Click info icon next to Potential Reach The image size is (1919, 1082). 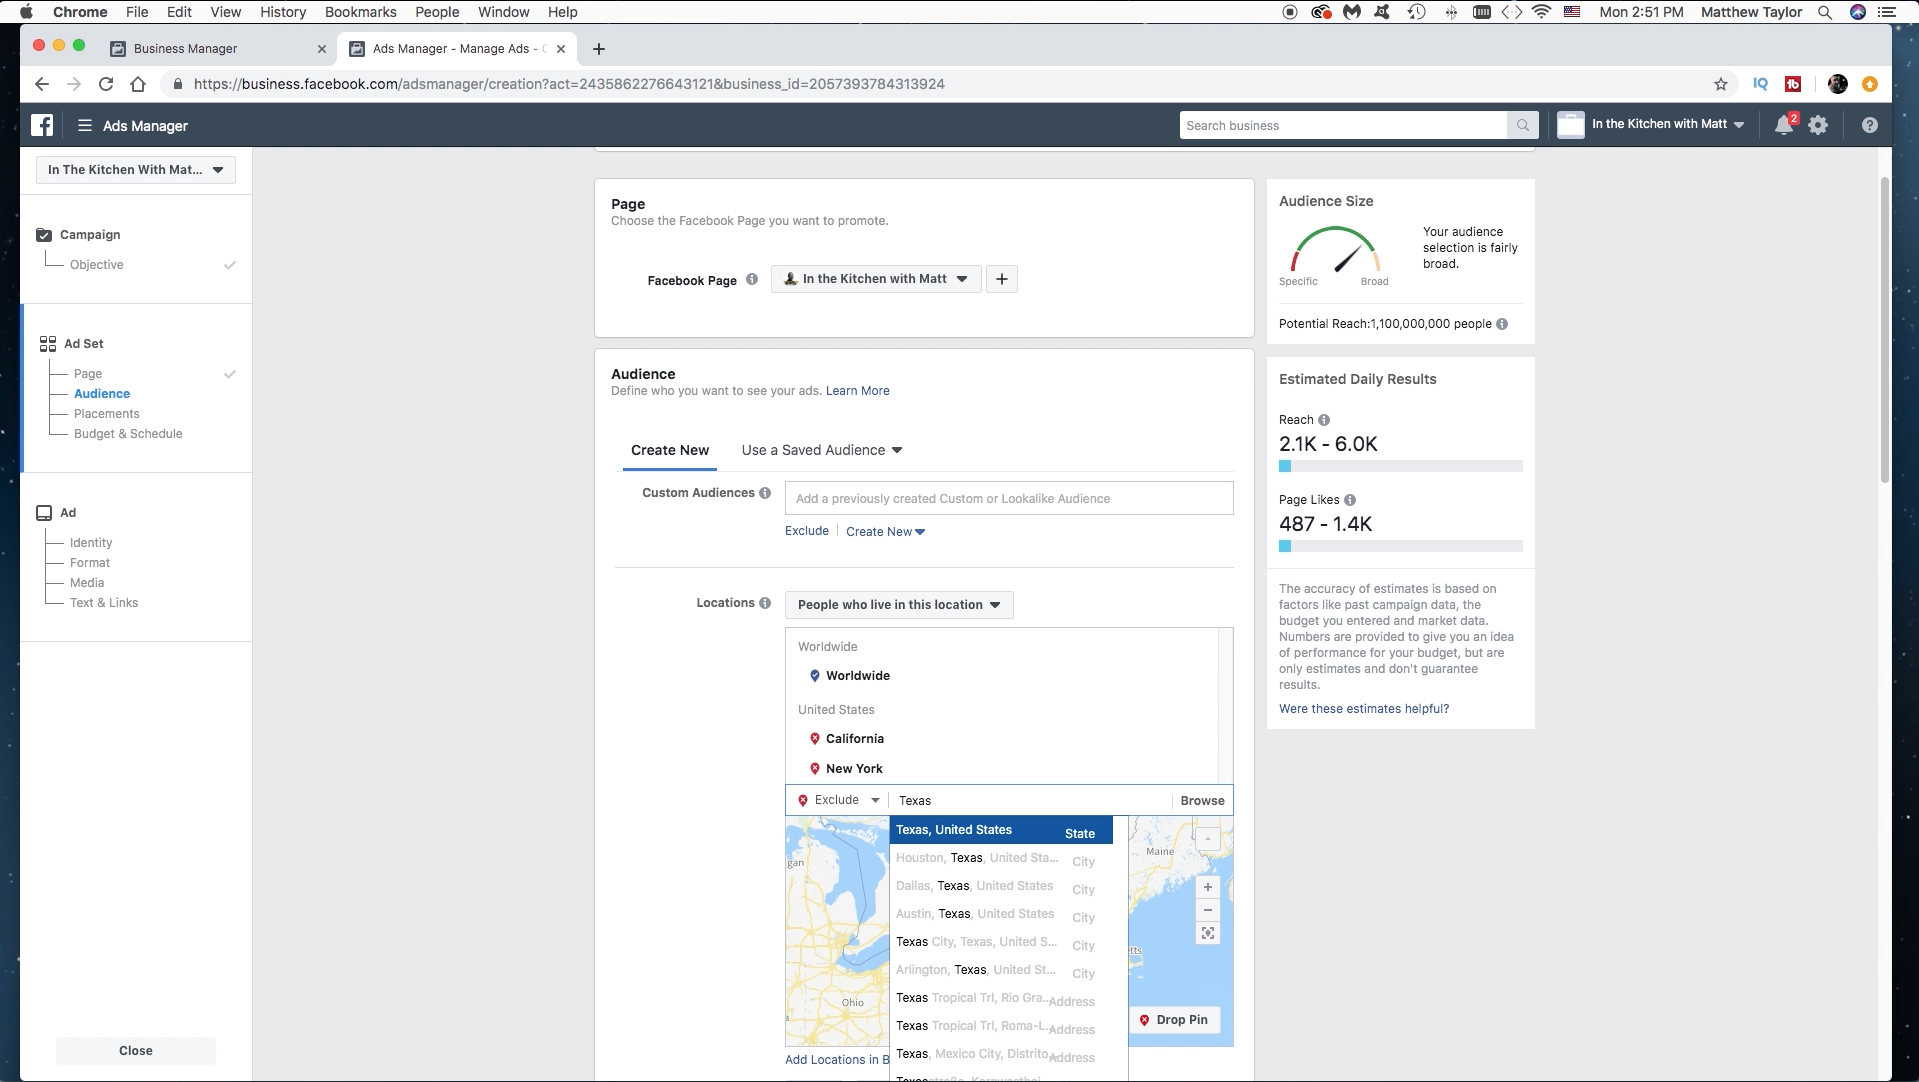tap(1502, 324)
